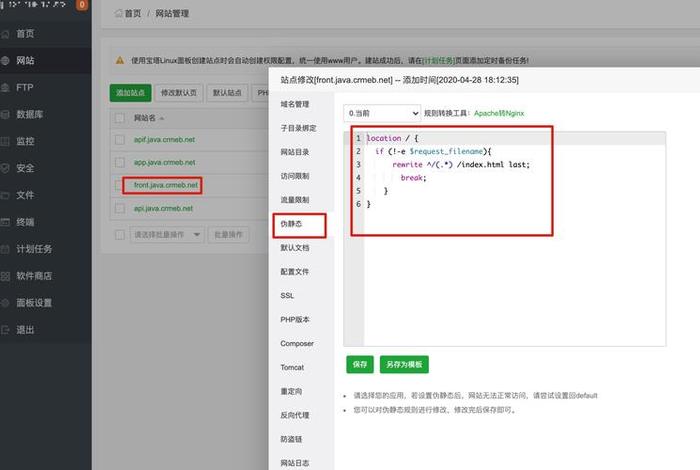Switch to the 子目录绑定 tab
This screenshot has width=700, height=470.
click(298, 128)
